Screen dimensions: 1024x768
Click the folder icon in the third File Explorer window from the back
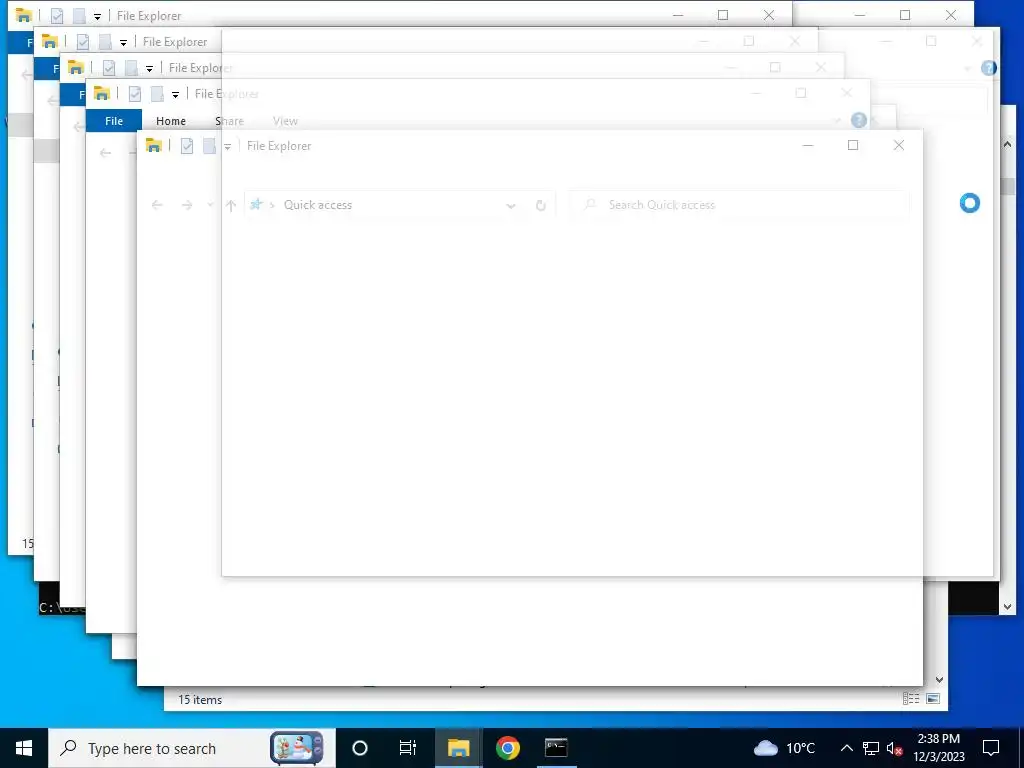coord(76,67)
